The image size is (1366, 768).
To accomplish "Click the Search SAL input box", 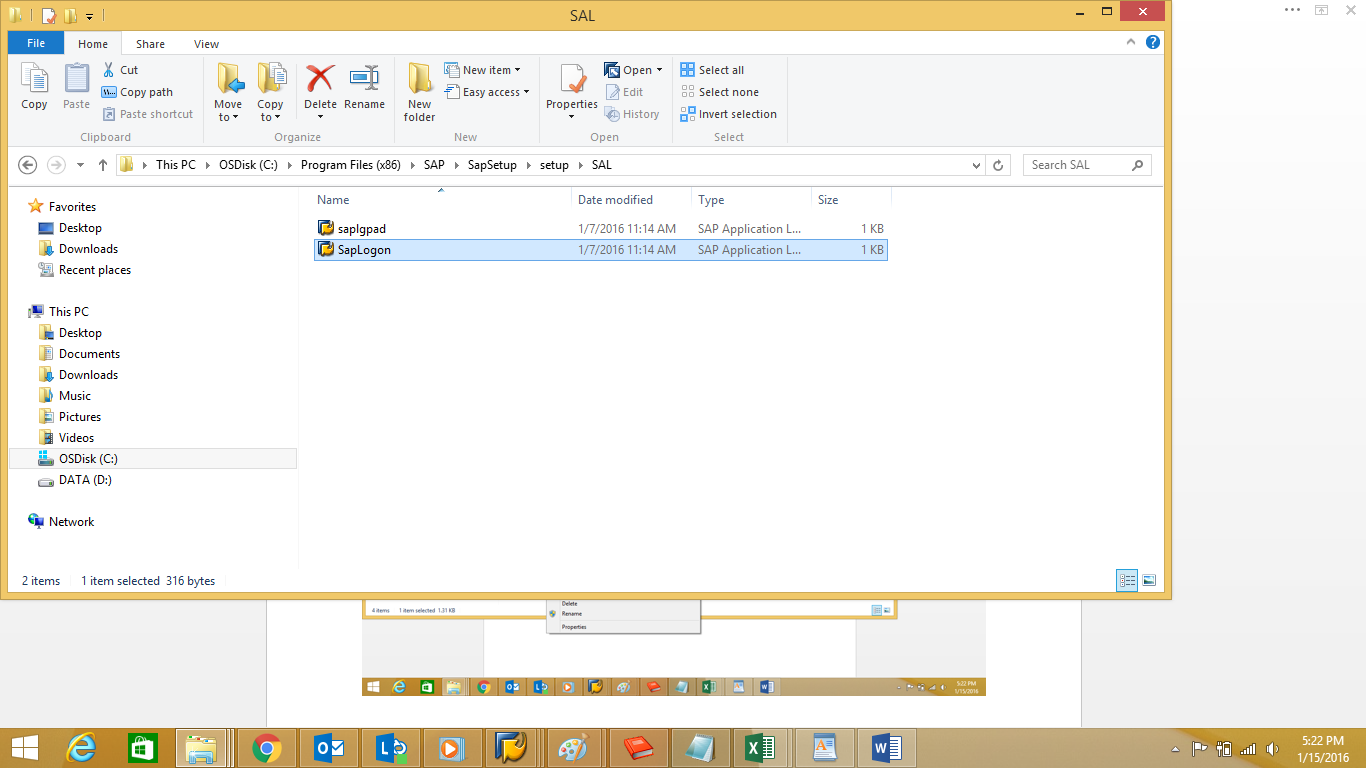I will (x=1077, y=165).
